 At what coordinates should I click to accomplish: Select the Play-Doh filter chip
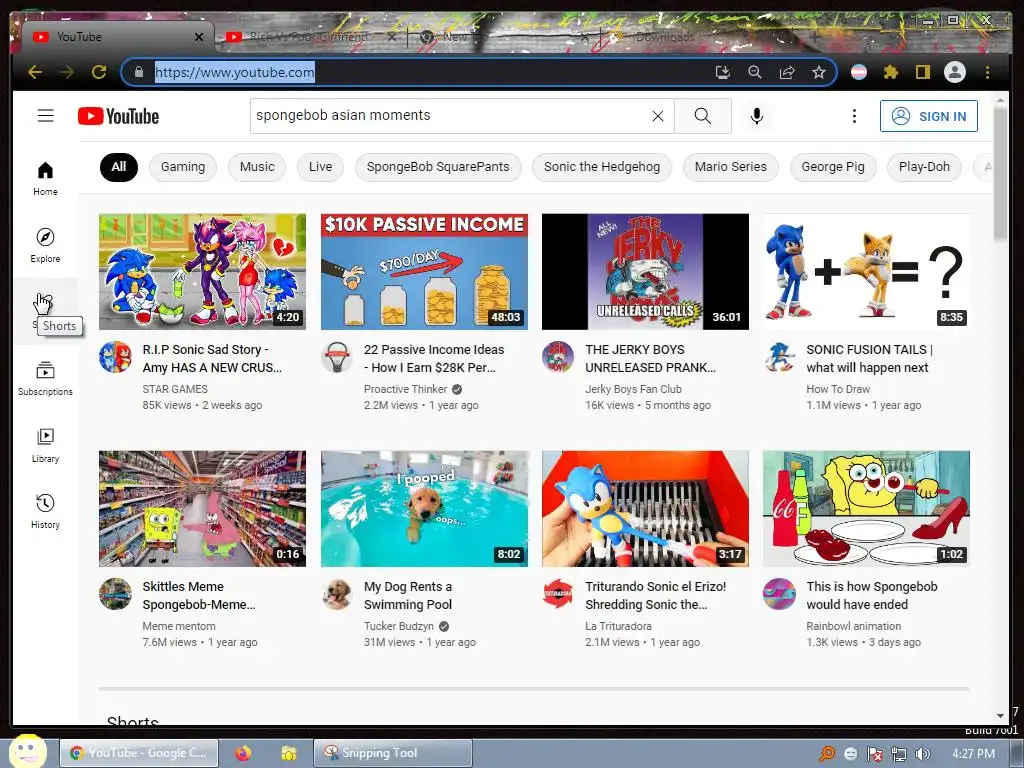tap(924, 167)
